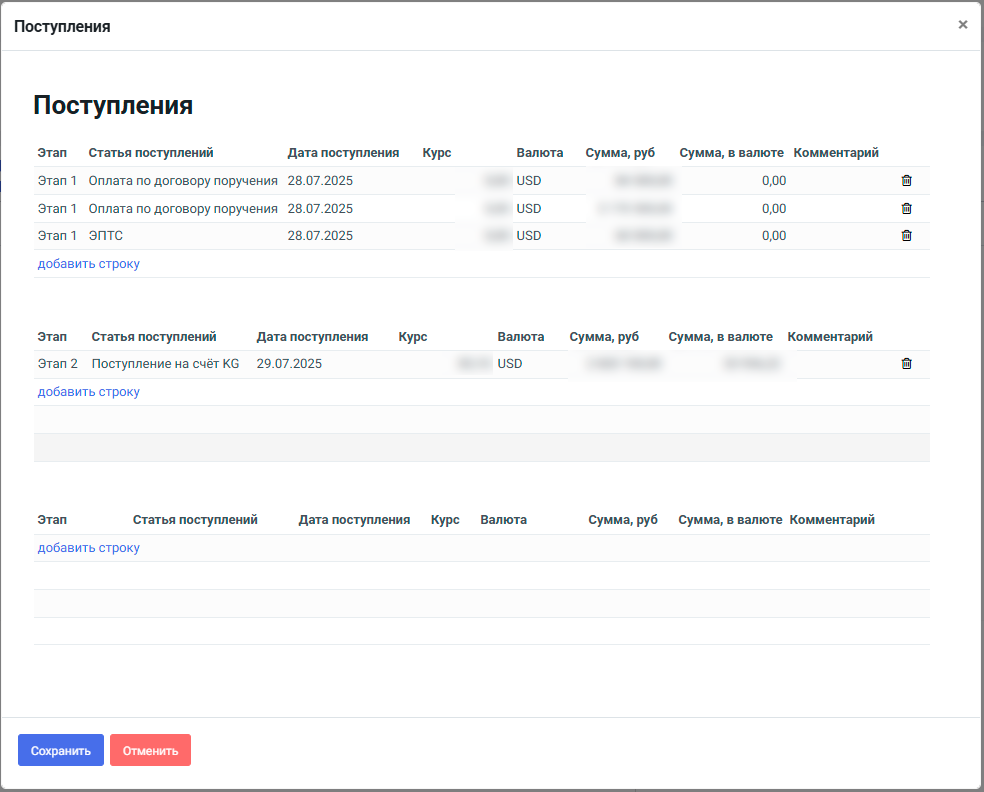The height and width of the screenshot is (792, 984).
Task: Open USD currency in the Этап 2 row
Action: (510, 364)
